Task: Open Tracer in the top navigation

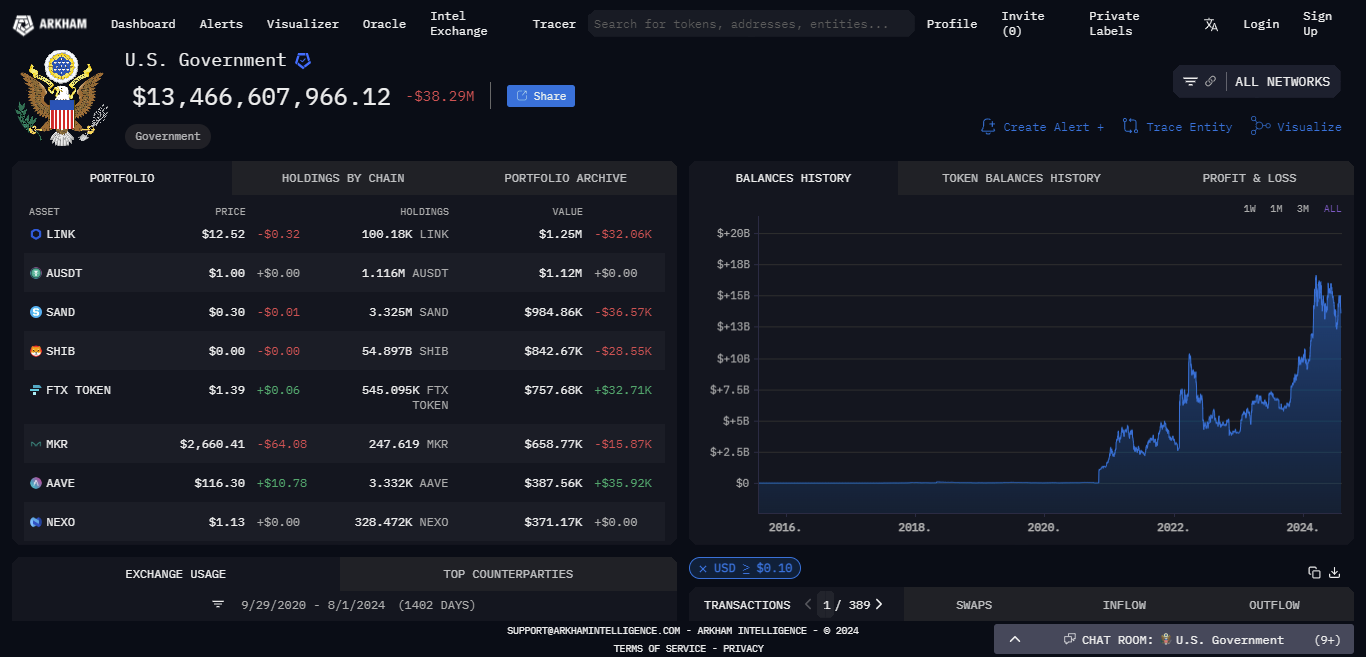Action: (554, 24)
